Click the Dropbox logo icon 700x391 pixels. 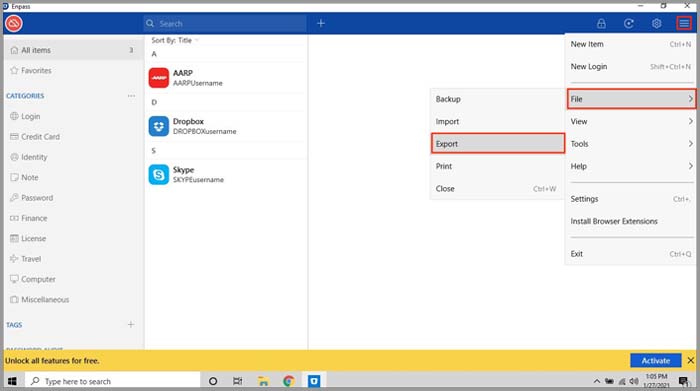point(158,126)
